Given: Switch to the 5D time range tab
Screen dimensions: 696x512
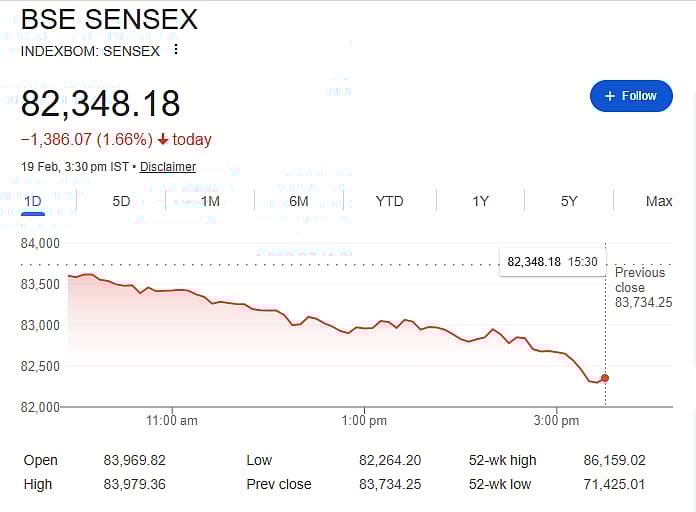Looking at the screenshot, I should [x=121, y=201].
